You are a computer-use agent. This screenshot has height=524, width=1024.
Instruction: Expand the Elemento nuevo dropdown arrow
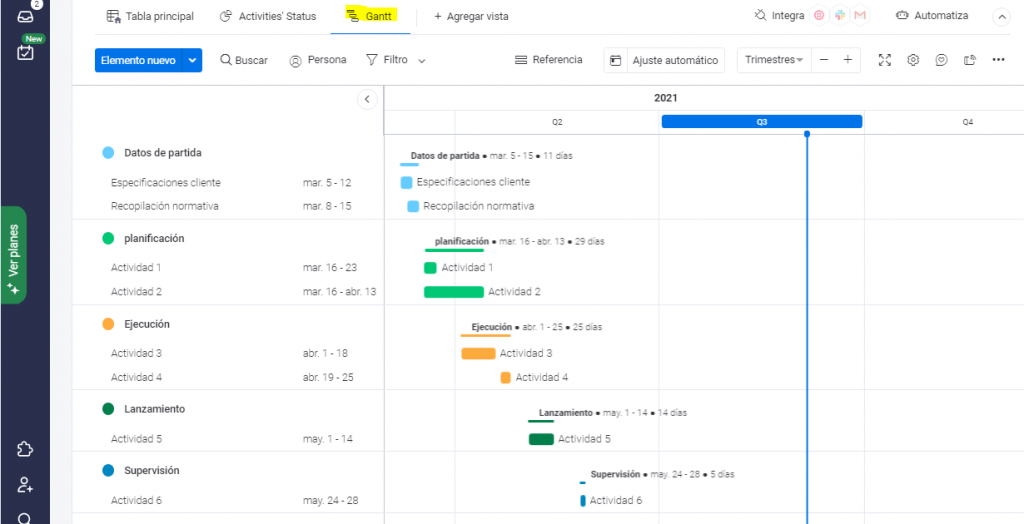[x=192, y=61]
